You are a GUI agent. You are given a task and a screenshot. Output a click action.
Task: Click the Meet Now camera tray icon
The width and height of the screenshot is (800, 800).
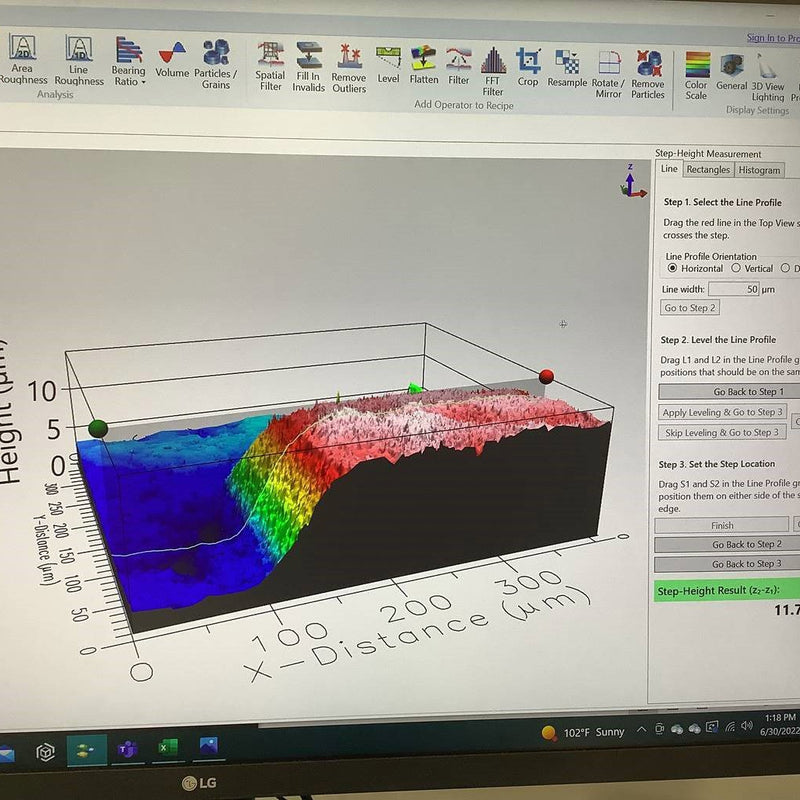[659, 729]
